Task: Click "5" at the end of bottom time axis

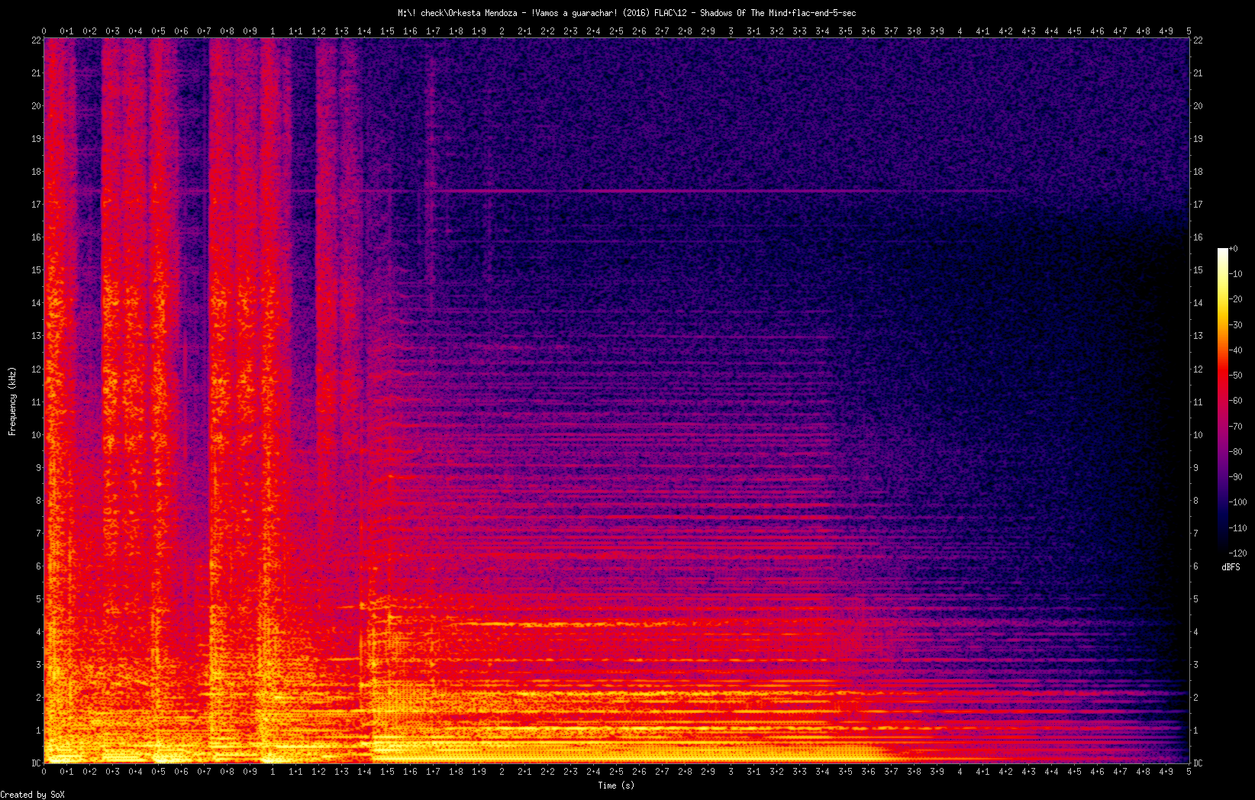Action: tap(1189, 772)
